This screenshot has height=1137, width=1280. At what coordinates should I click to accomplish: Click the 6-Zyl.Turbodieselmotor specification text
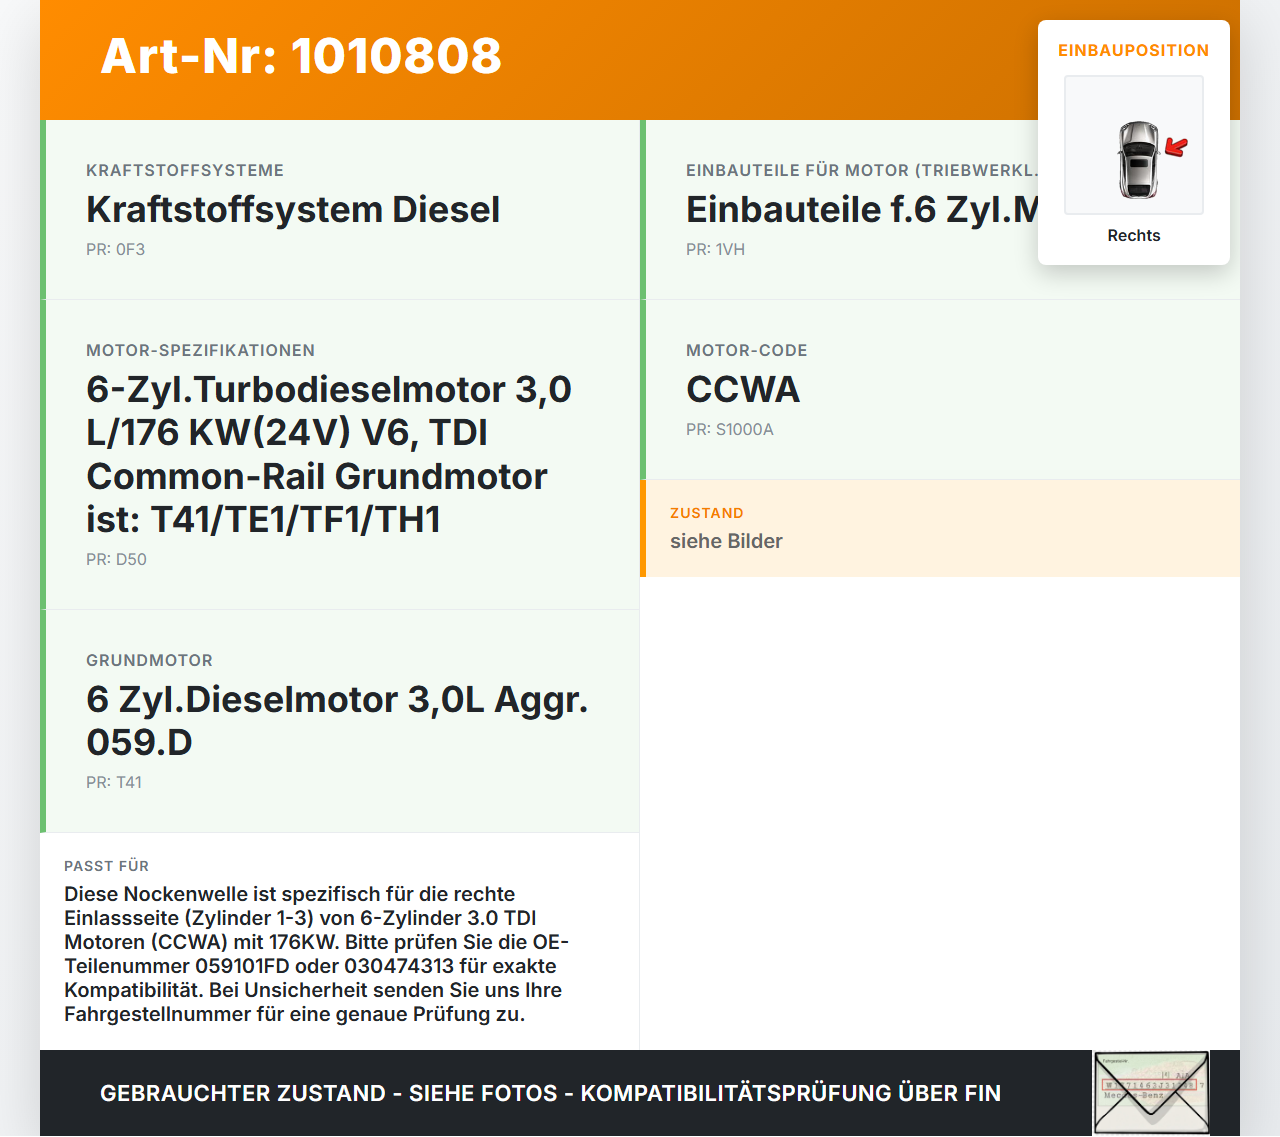click(x=329, y=454)
